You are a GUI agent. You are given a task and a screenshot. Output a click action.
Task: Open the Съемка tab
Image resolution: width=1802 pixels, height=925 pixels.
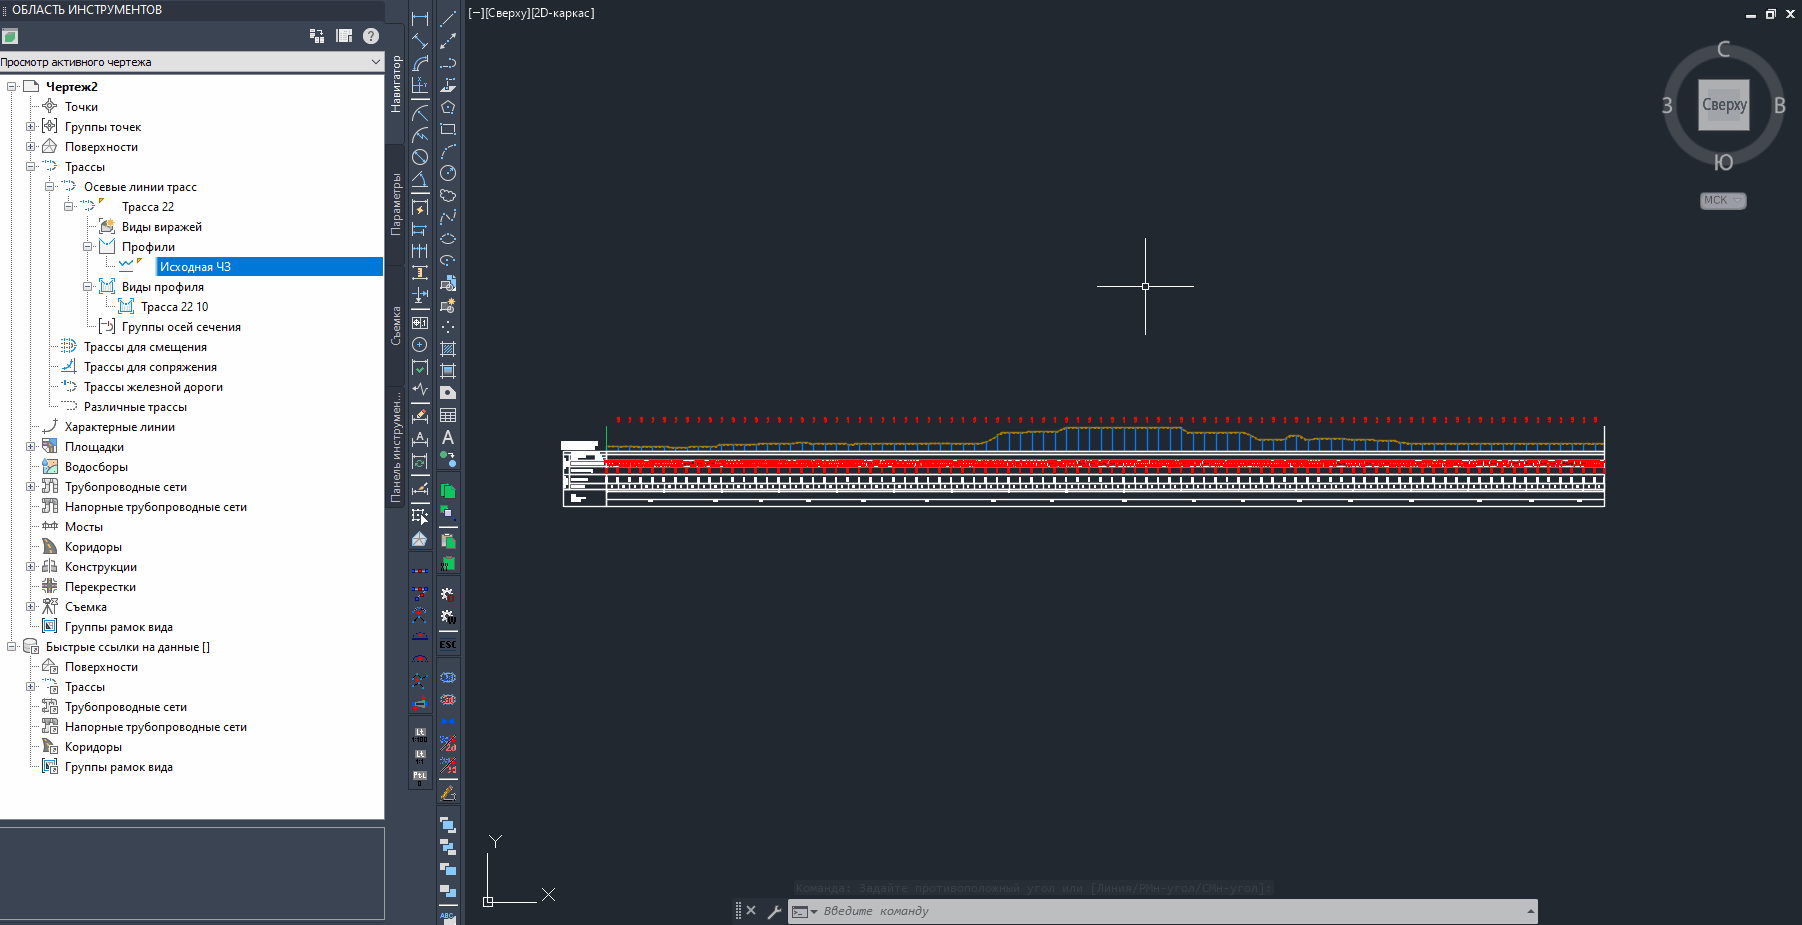[x=396, y=325]
